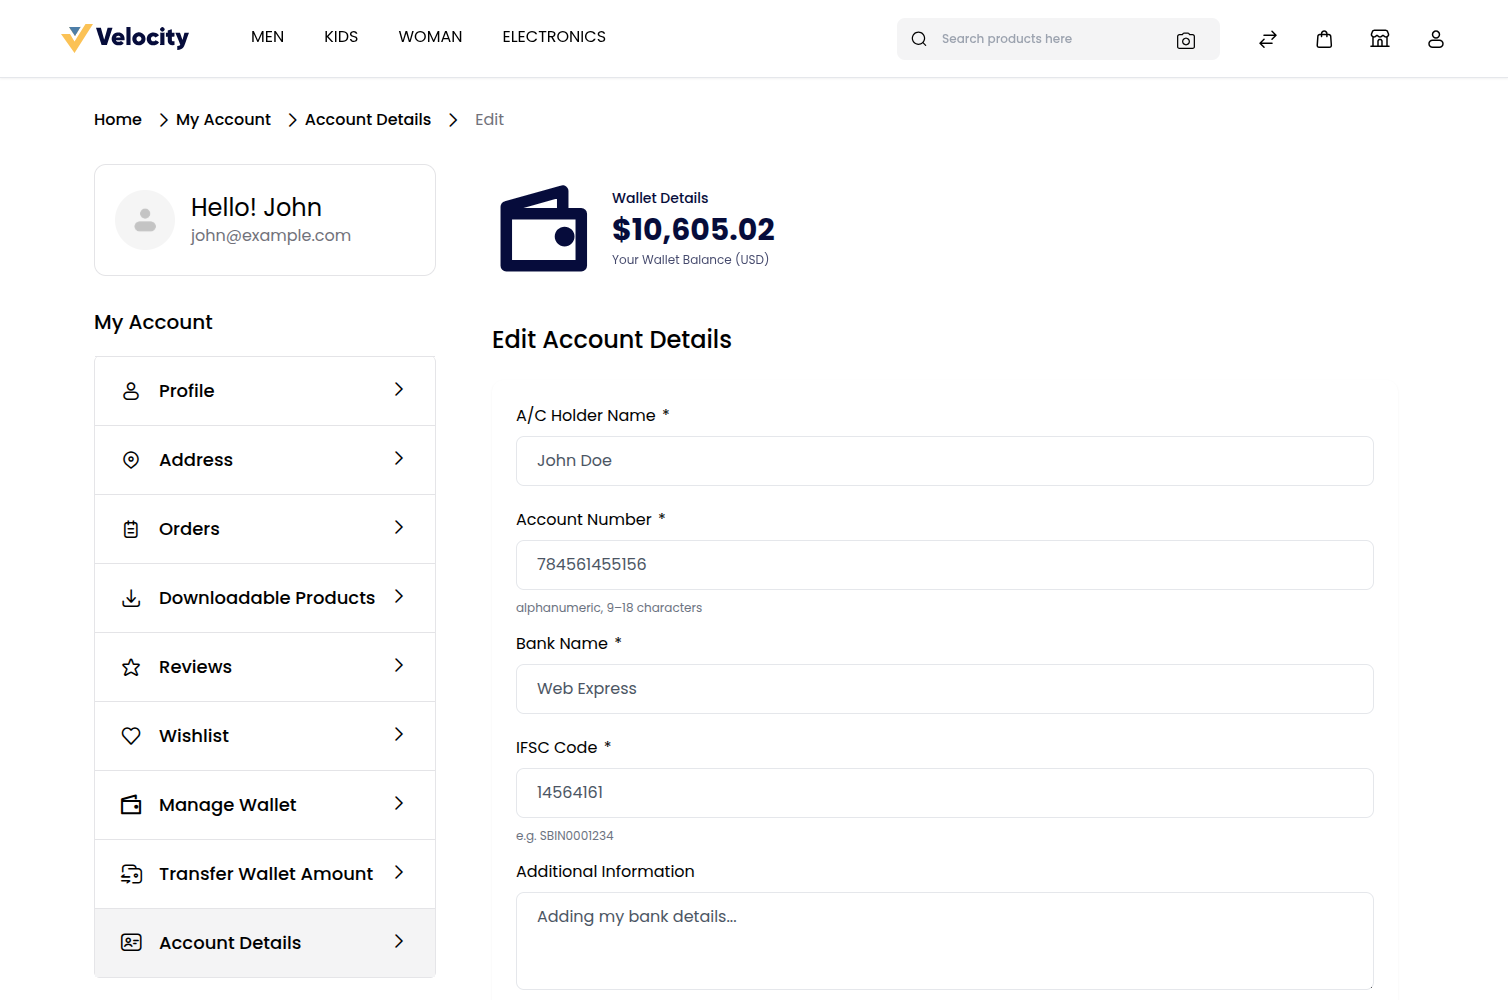Navigate to Home via breadcrumb

(117, 119)
